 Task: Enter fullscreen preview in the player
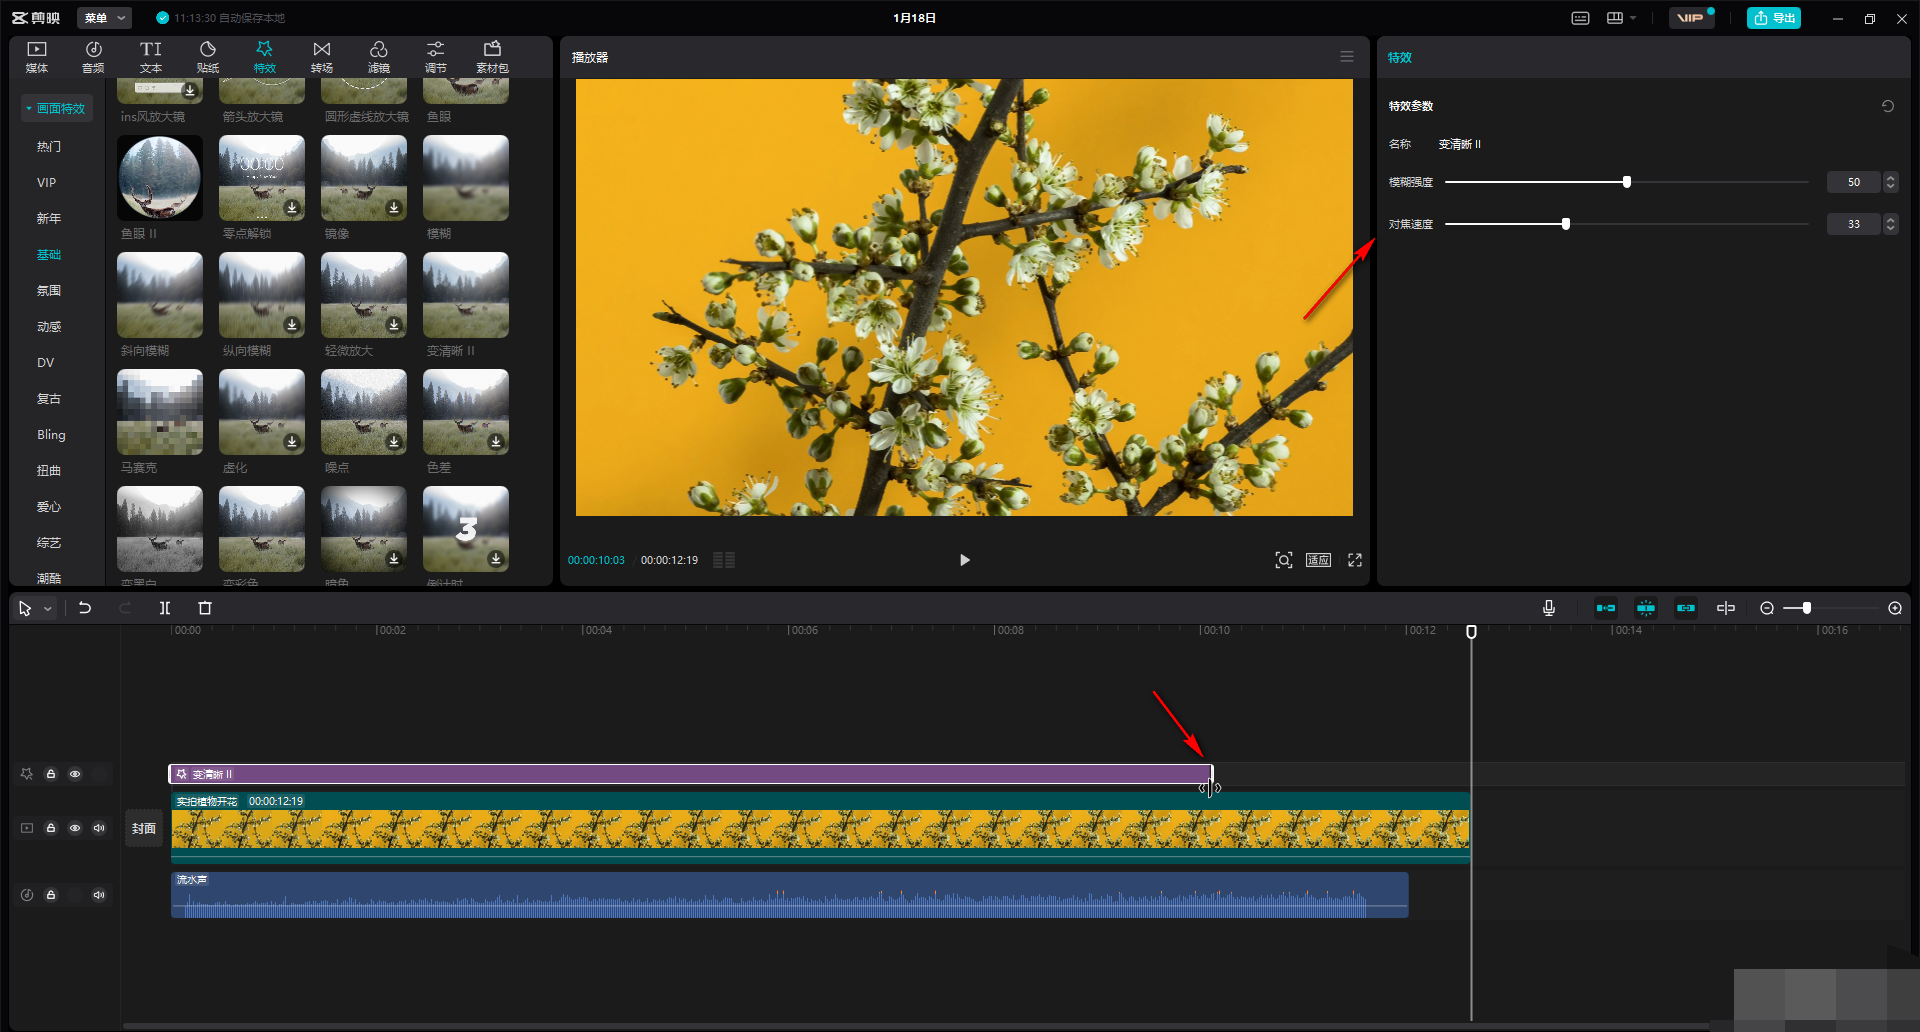(1355, 560)
